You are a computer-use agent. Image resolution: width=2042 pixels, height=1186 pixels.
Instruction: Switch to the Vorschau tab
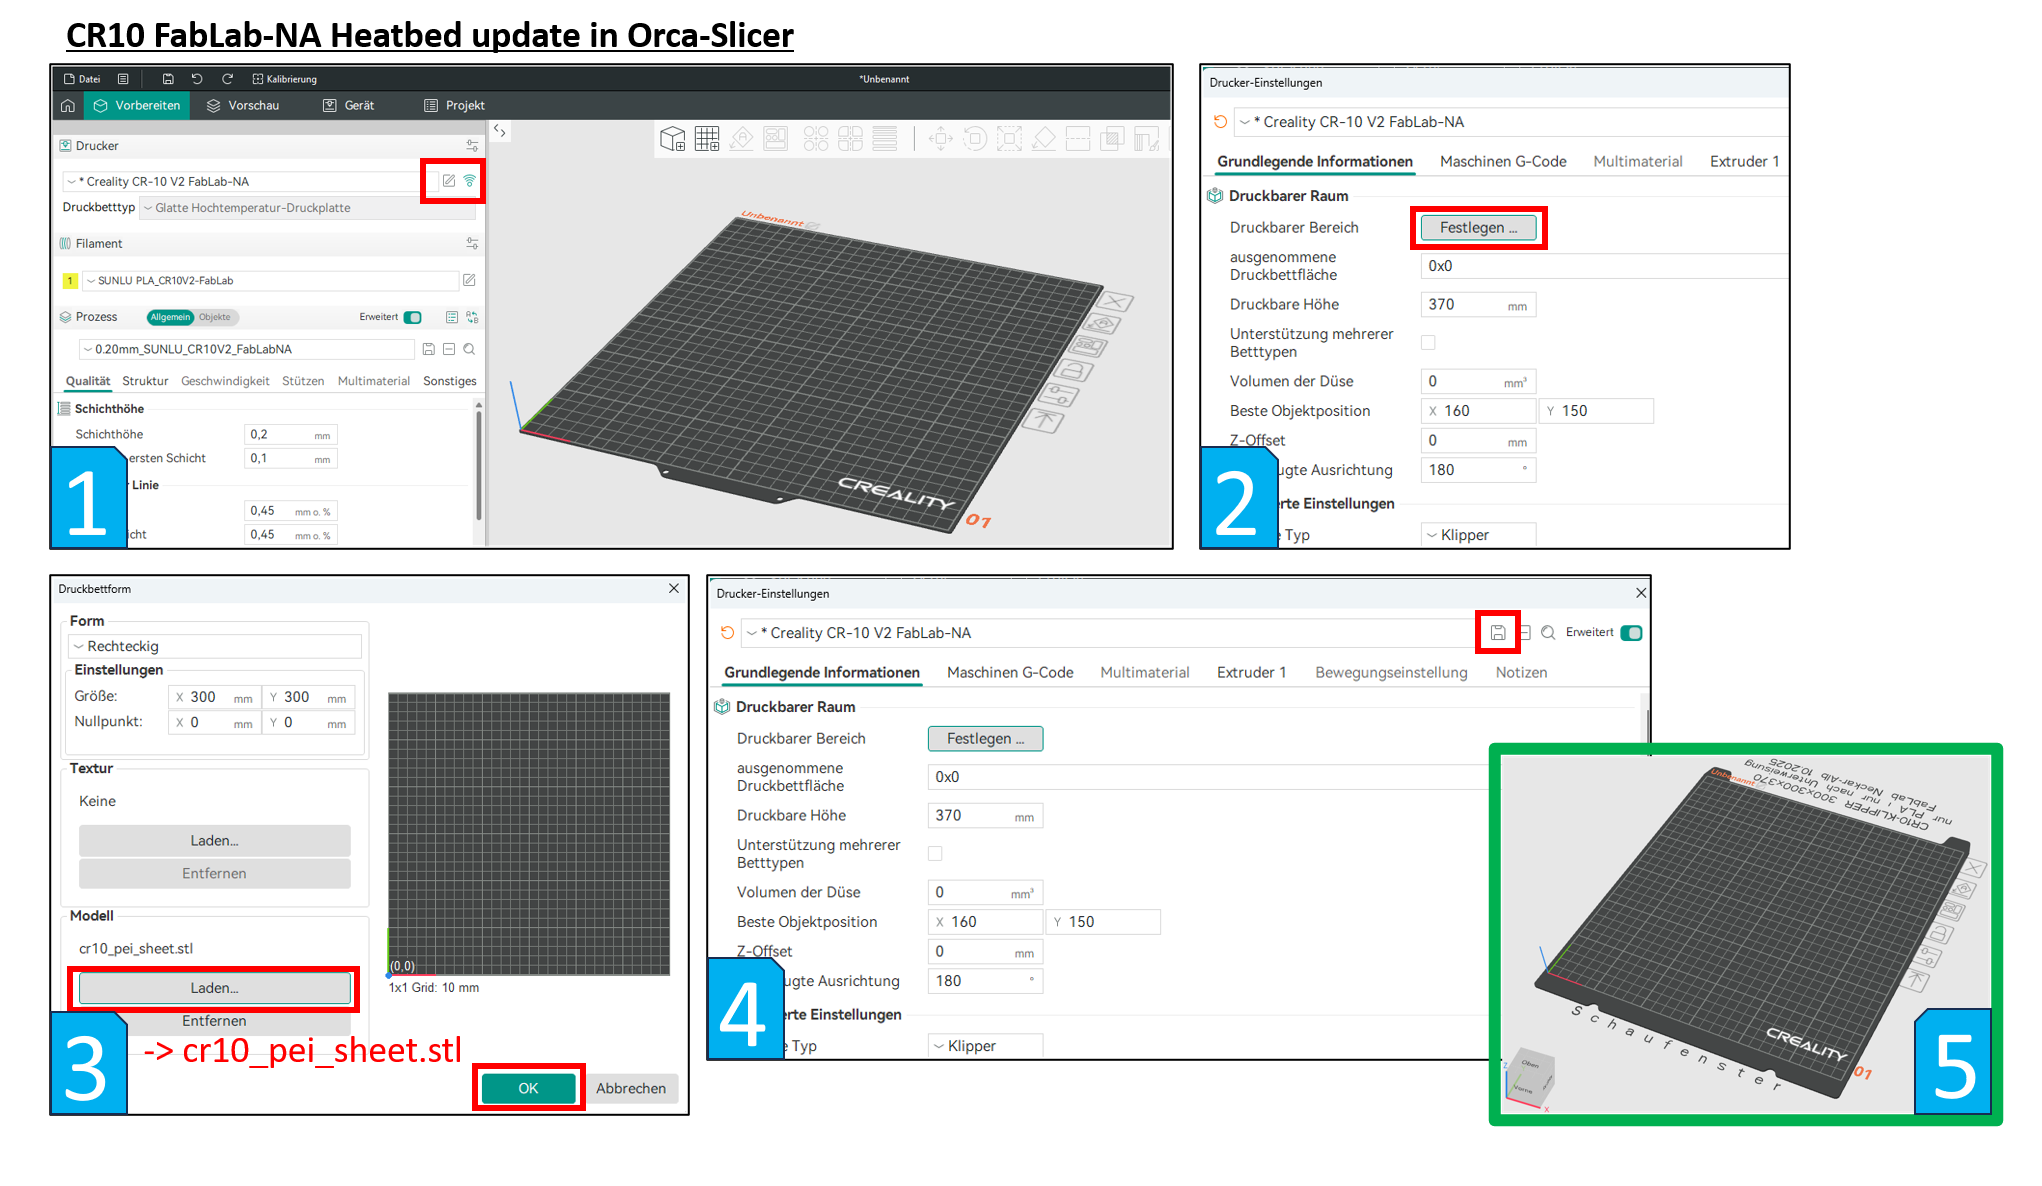pos(243,105)
